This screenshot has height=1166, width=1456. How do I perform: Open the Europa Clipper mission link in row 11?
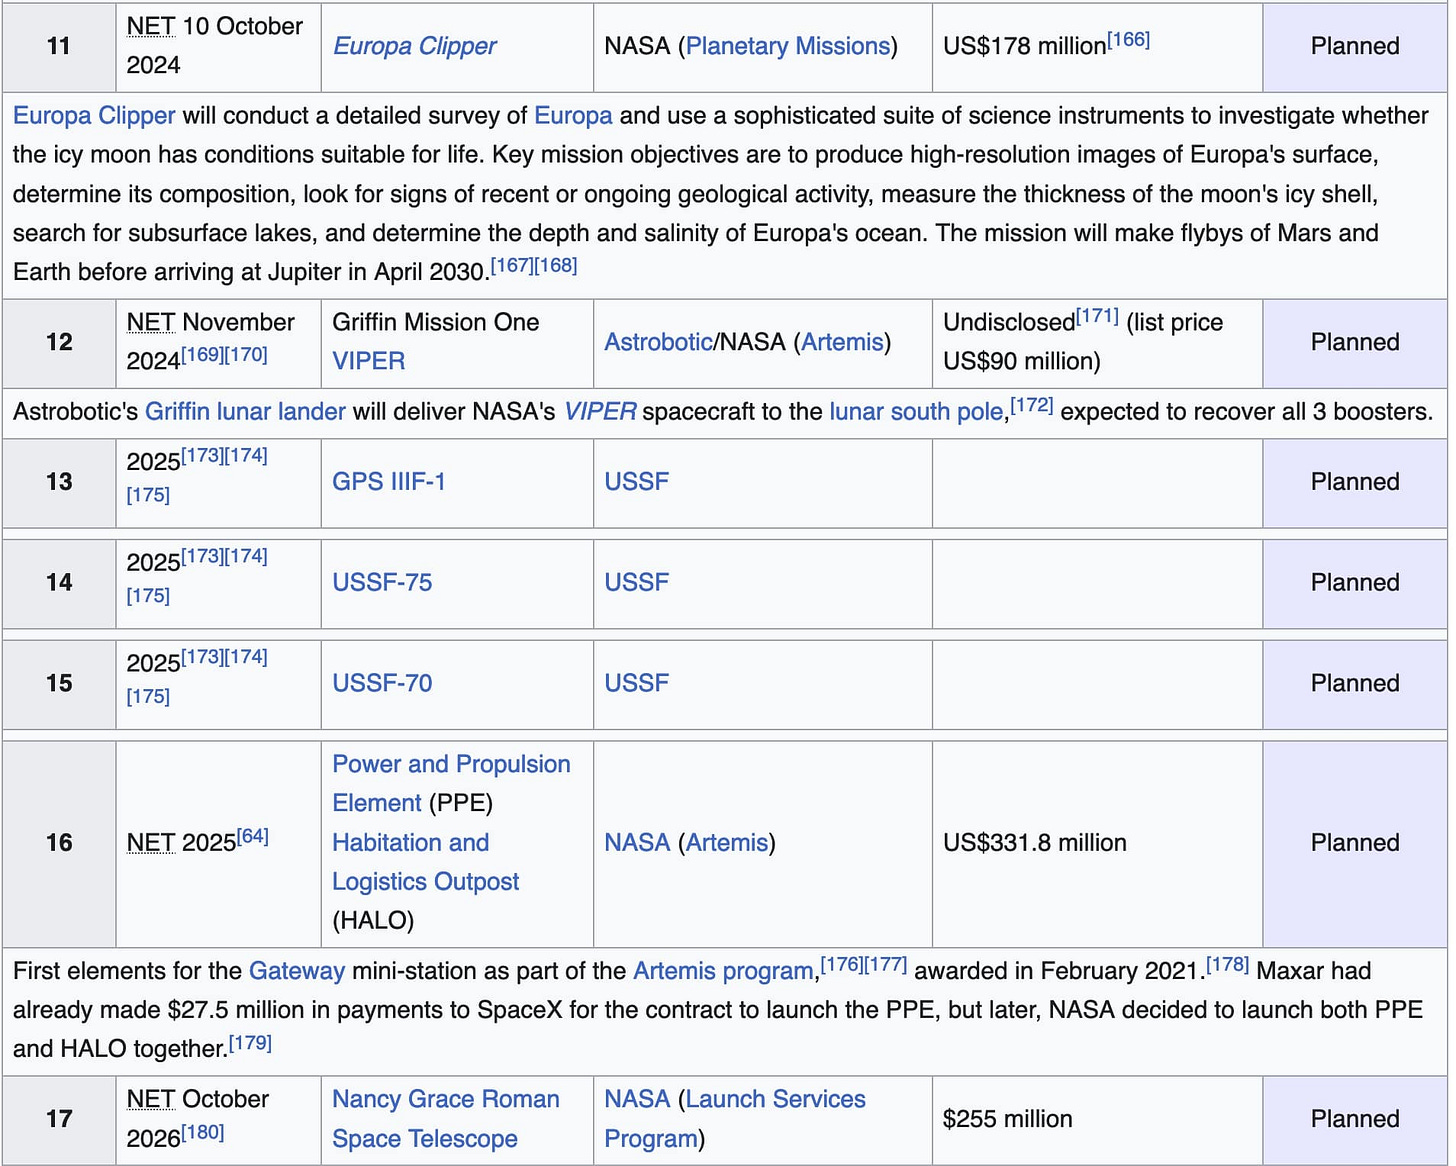coord(414,46)
